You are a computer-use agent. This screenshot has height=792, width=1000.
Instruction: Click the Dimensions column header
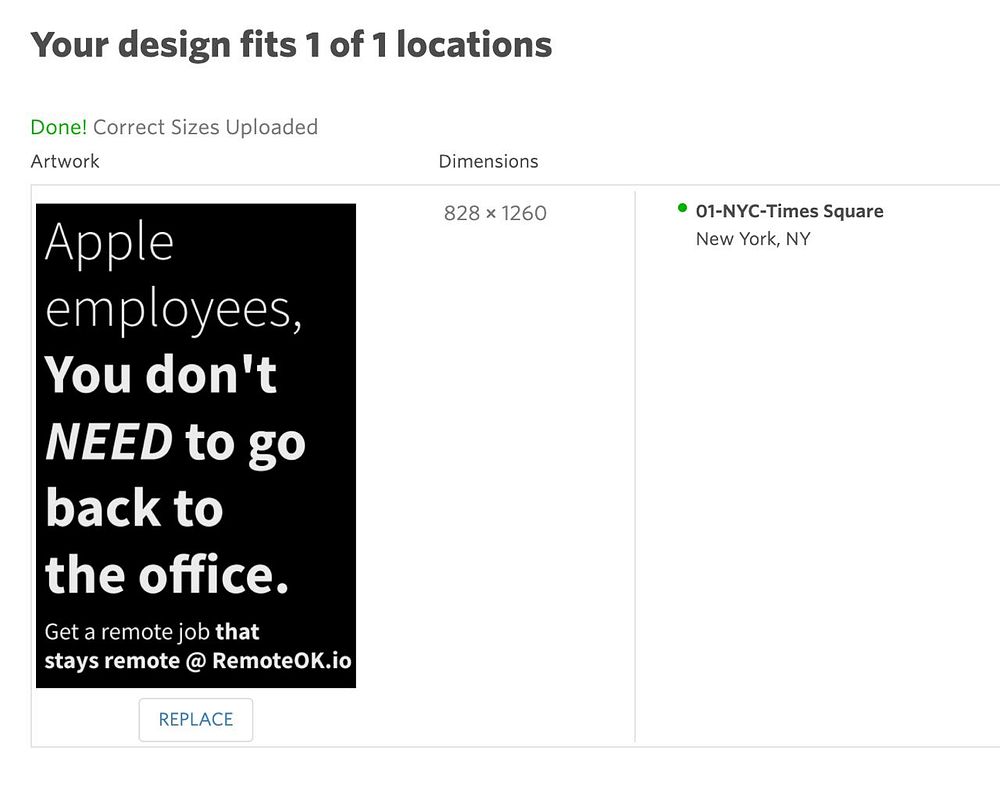(489, 161)
